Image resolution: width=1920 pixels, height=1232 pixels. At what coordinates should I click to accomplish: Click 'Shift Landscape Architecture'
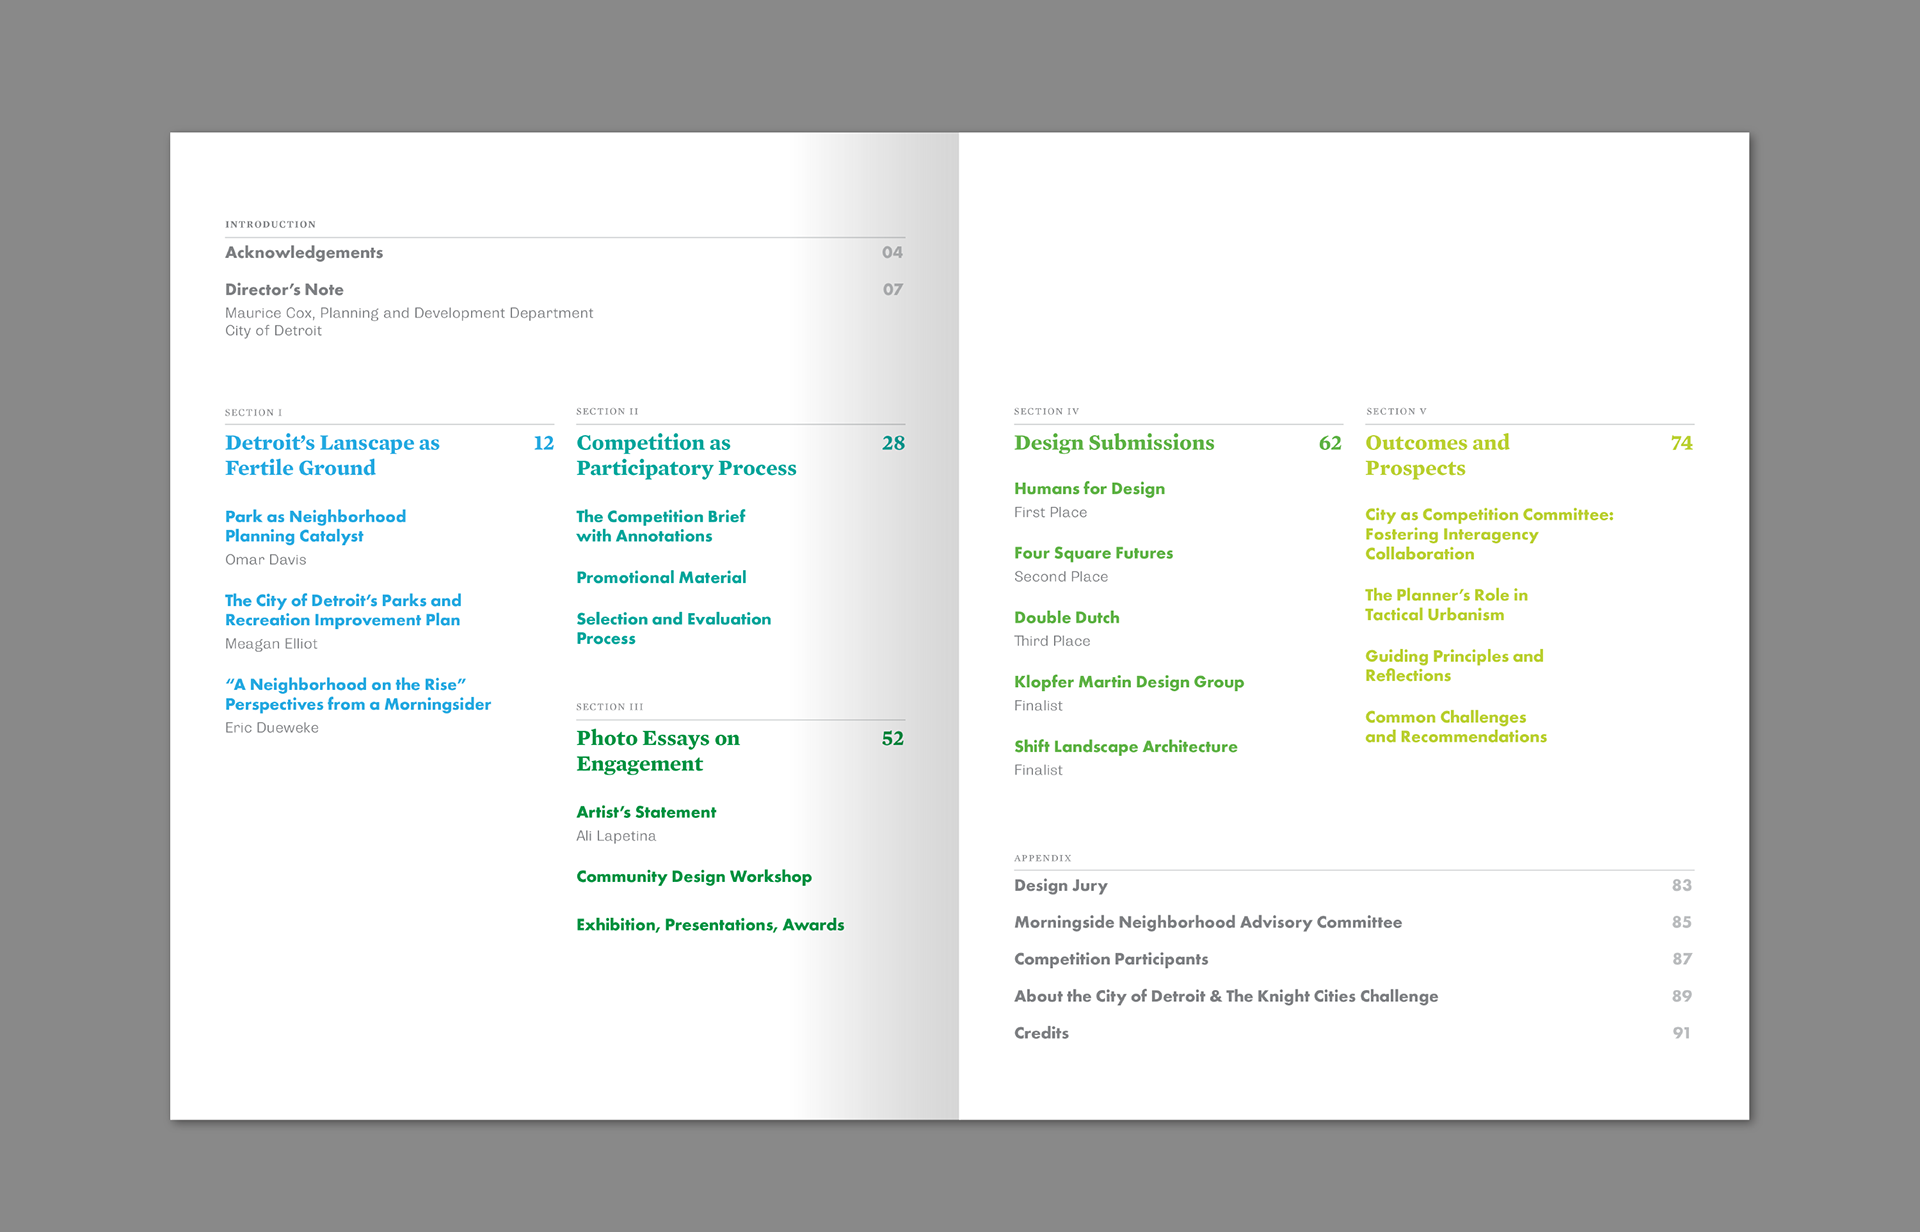pos(1125,747)
